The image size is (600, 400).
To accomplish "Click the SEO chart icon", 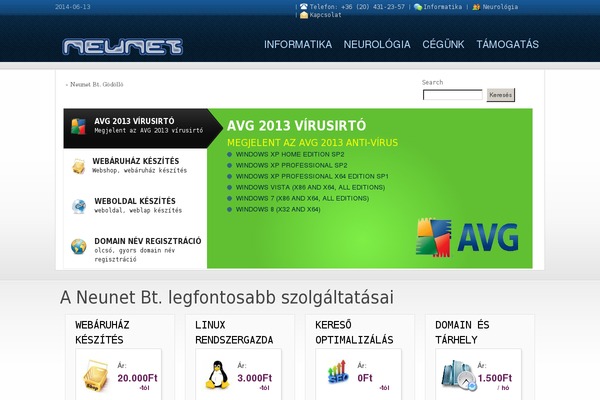I will (338, 372).
